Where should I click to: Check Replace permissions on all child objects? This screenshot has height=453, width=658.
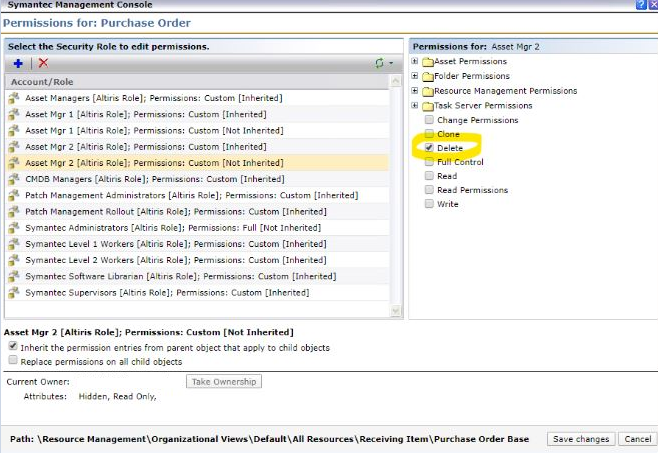13,361
